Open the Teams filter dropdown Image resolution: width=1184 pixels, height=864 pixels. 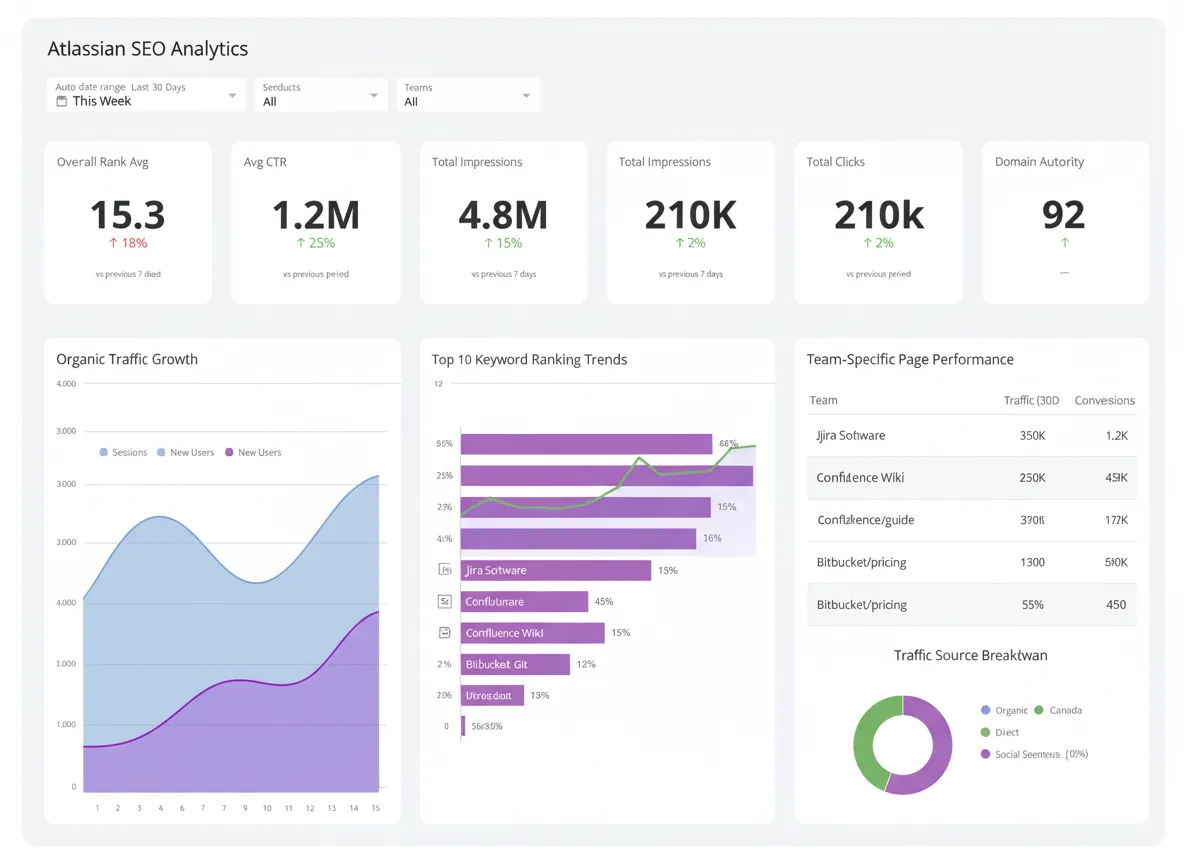pyautogui.click(x=468, y=95)
